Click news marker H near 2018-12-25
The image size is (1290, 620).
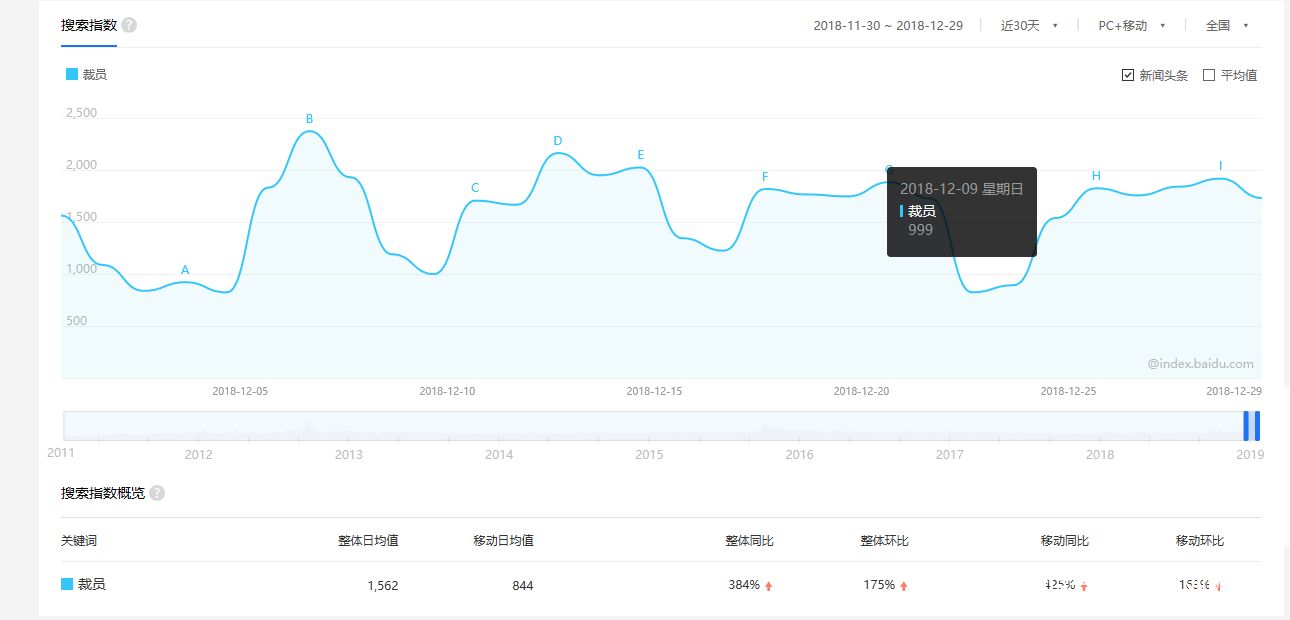[1096, 176]
